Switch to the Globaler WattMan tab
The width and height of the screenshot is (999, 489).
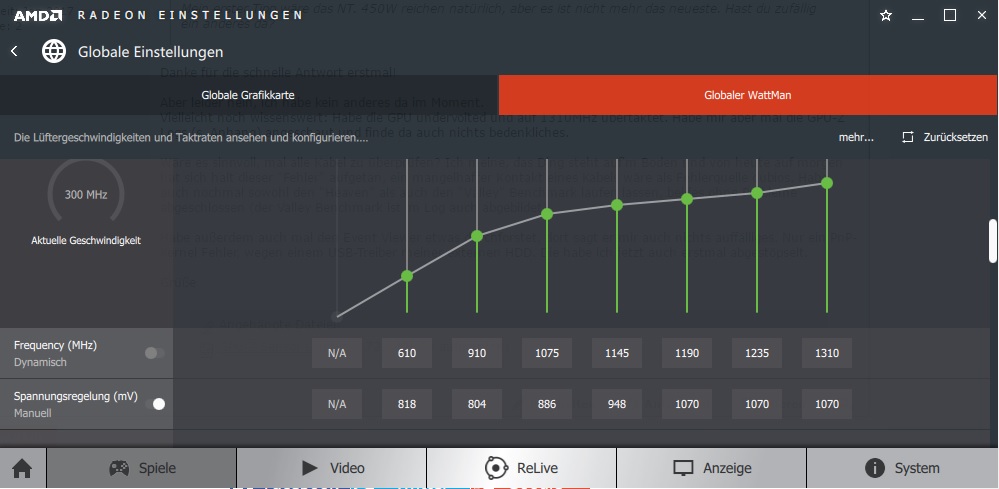748,96
